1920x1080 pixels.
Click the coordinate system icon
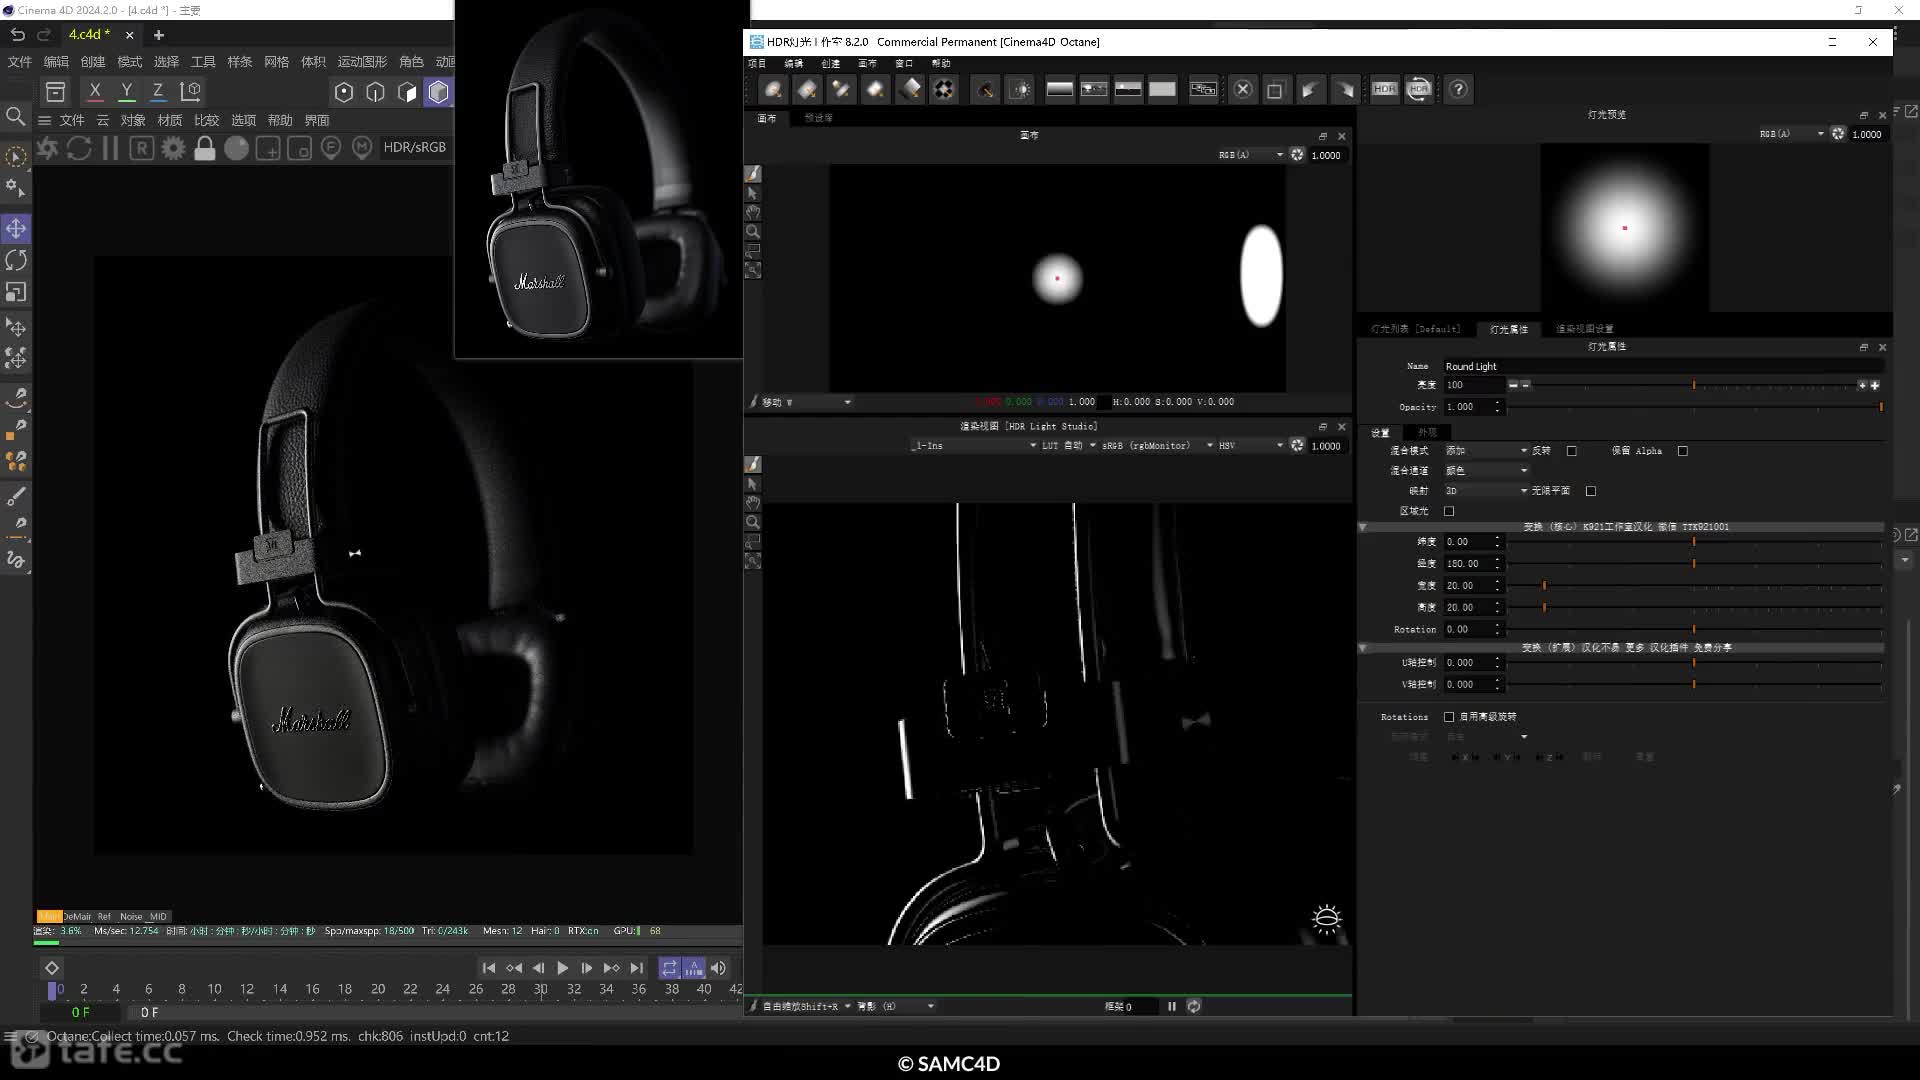tap(190, 91)
